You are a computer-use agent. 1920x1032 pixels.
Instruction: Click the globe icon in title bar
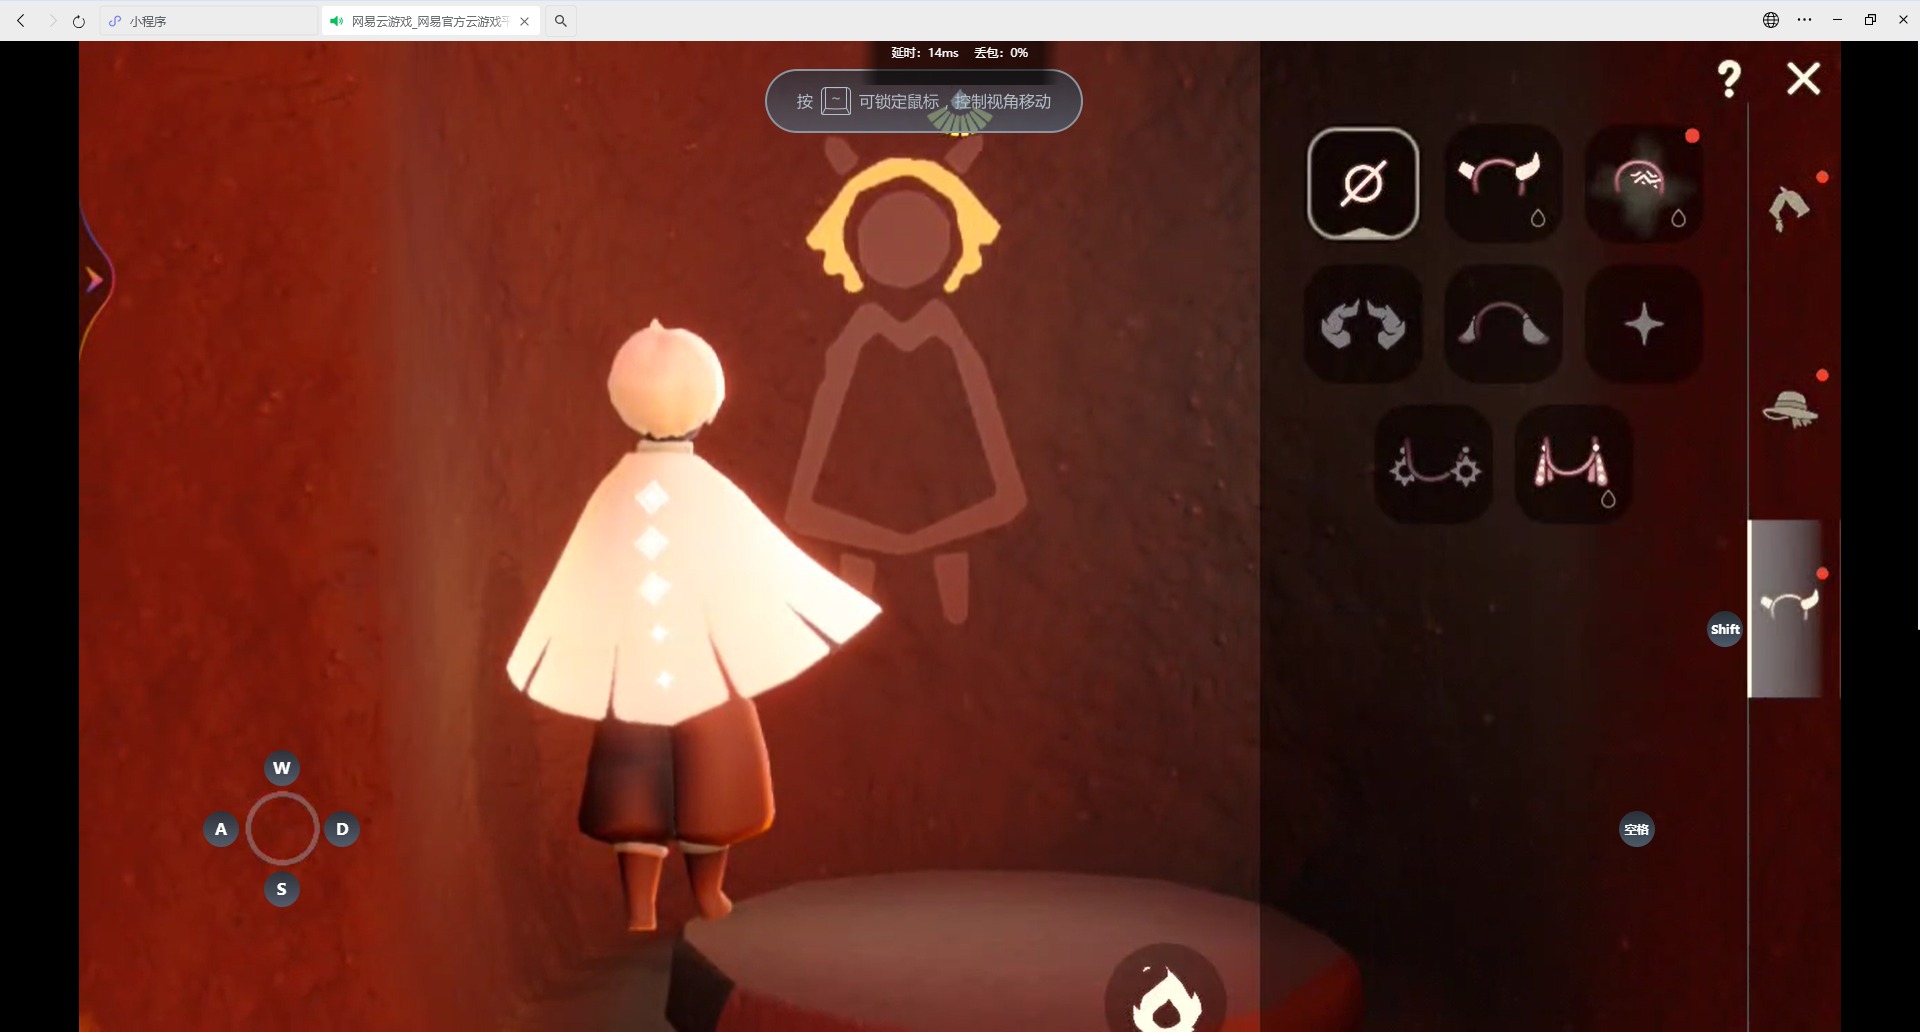1771,20
